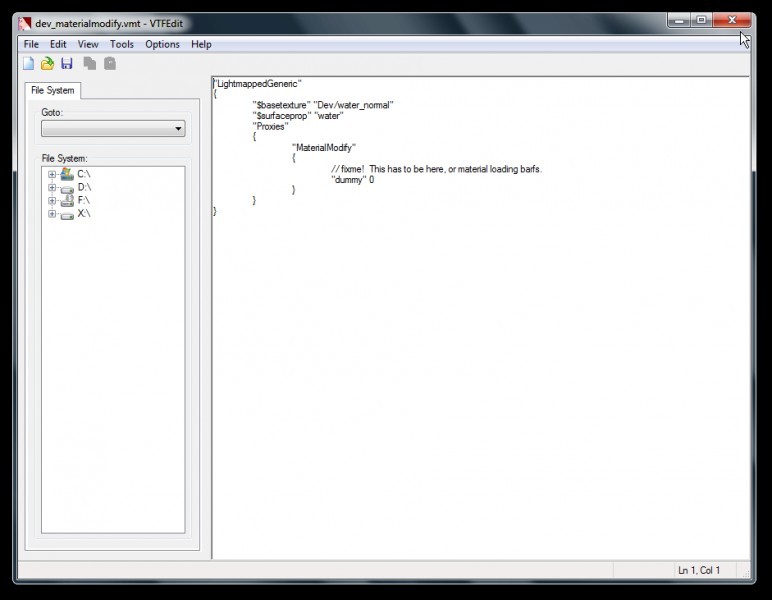Click the "MaterialModify" line
This screenshot has height=600, width=772.
pyautogui.click(x=323, y=148)
